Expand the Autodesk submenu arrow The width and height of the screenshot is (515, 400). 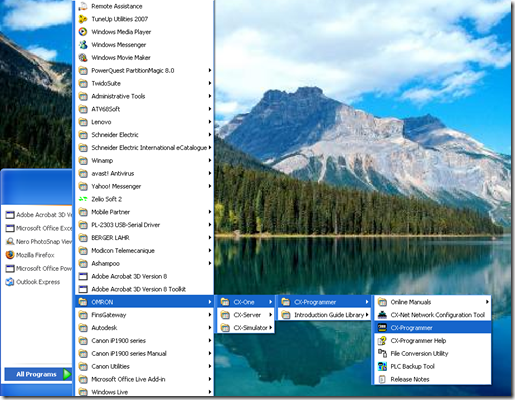click(210, 328)
